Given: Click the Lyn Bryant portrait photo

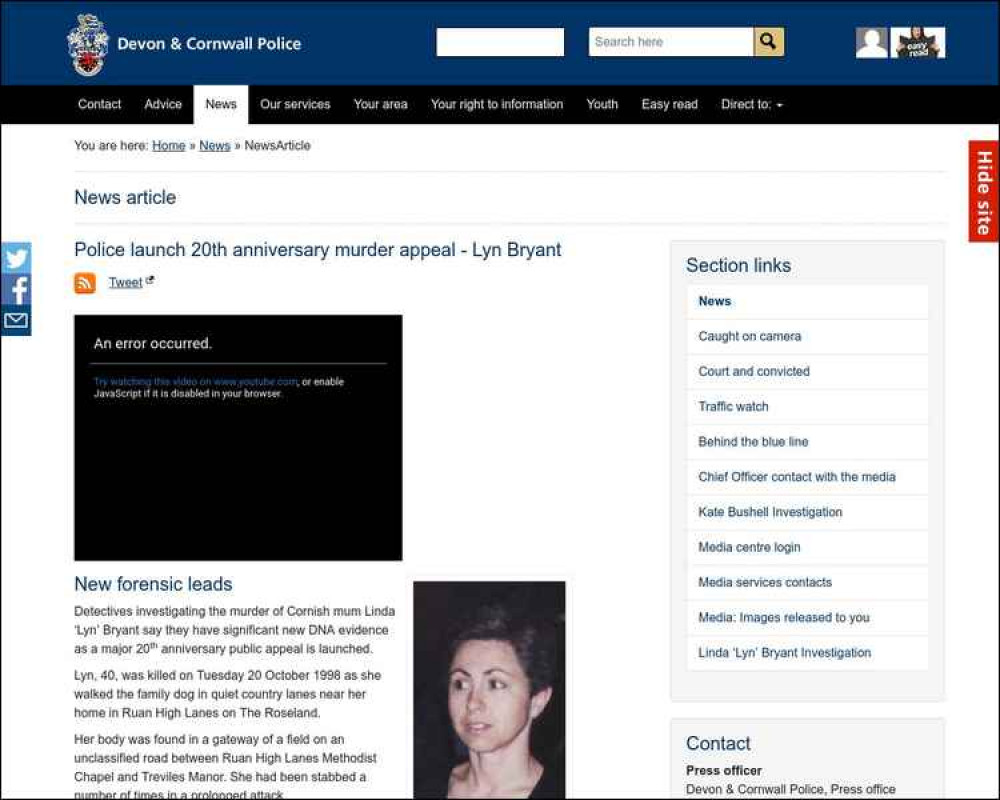Looking at the screenshot, I should [489, 690].
